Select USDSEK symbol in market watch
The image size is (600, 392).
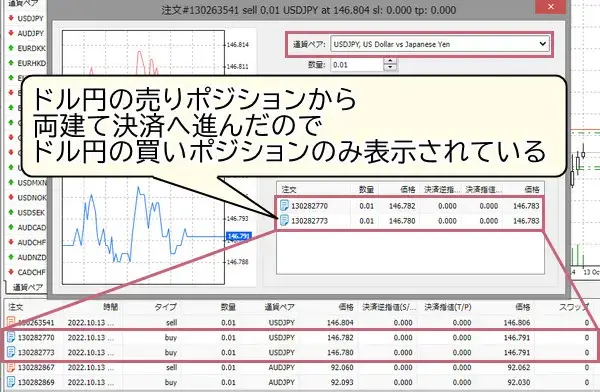[31, 213]
